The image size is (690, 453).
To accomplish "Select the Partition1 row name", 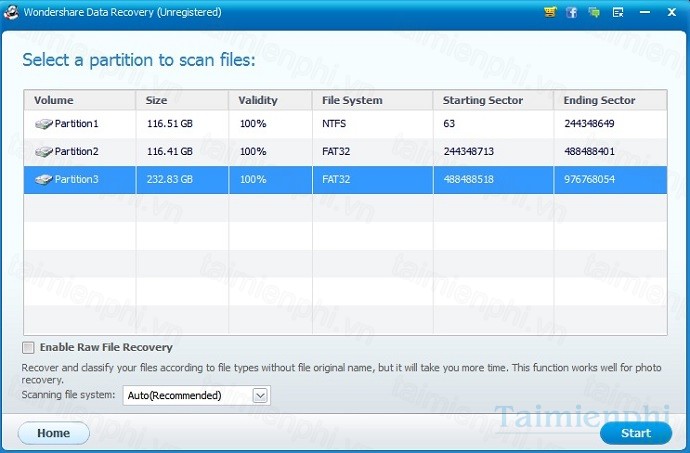I will point(77,124).
